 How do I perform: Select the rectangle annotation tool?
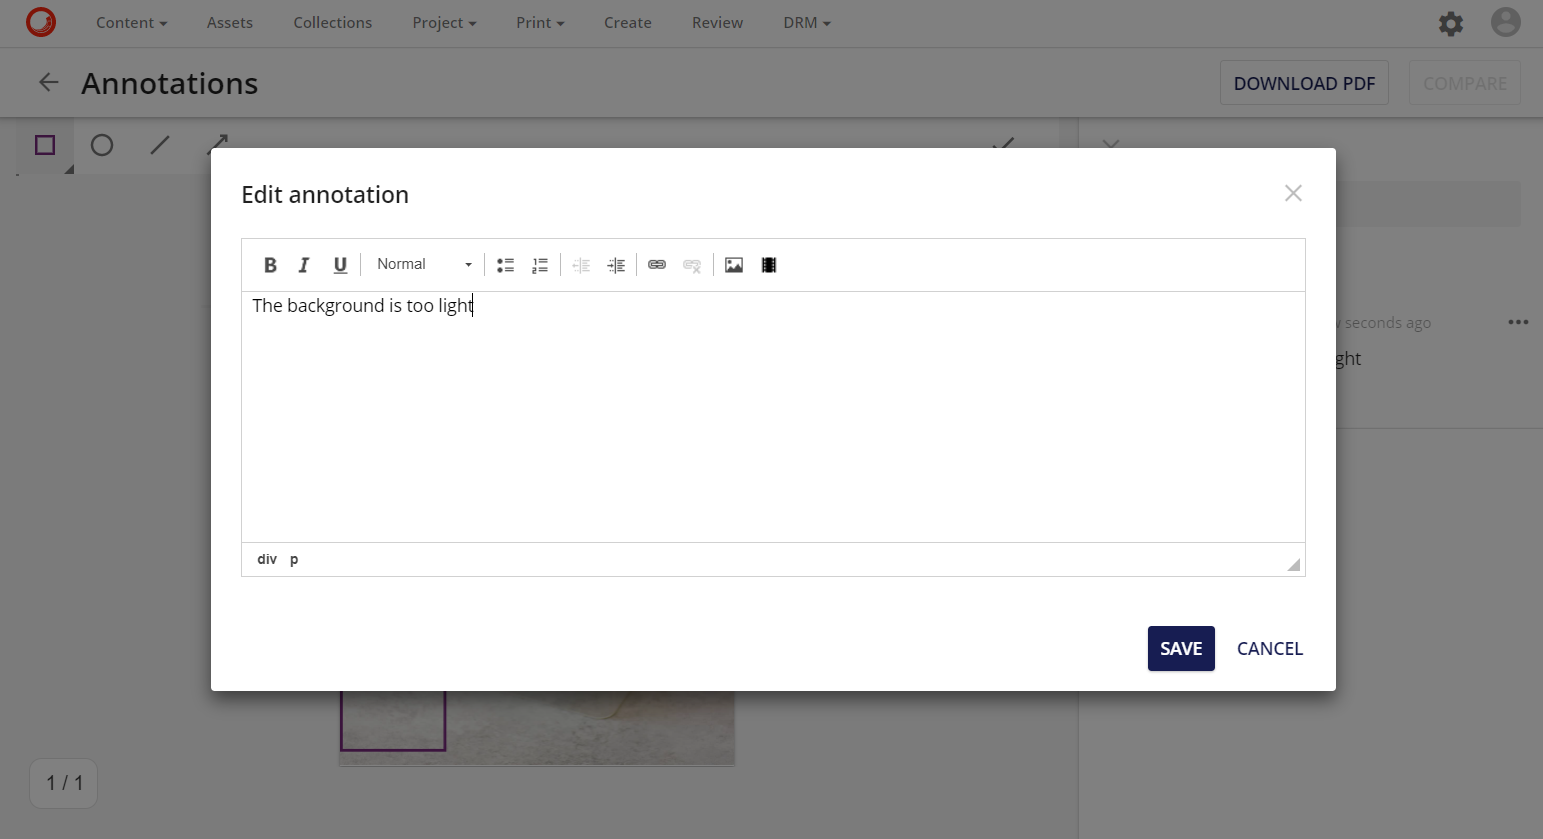coord(44,146)
